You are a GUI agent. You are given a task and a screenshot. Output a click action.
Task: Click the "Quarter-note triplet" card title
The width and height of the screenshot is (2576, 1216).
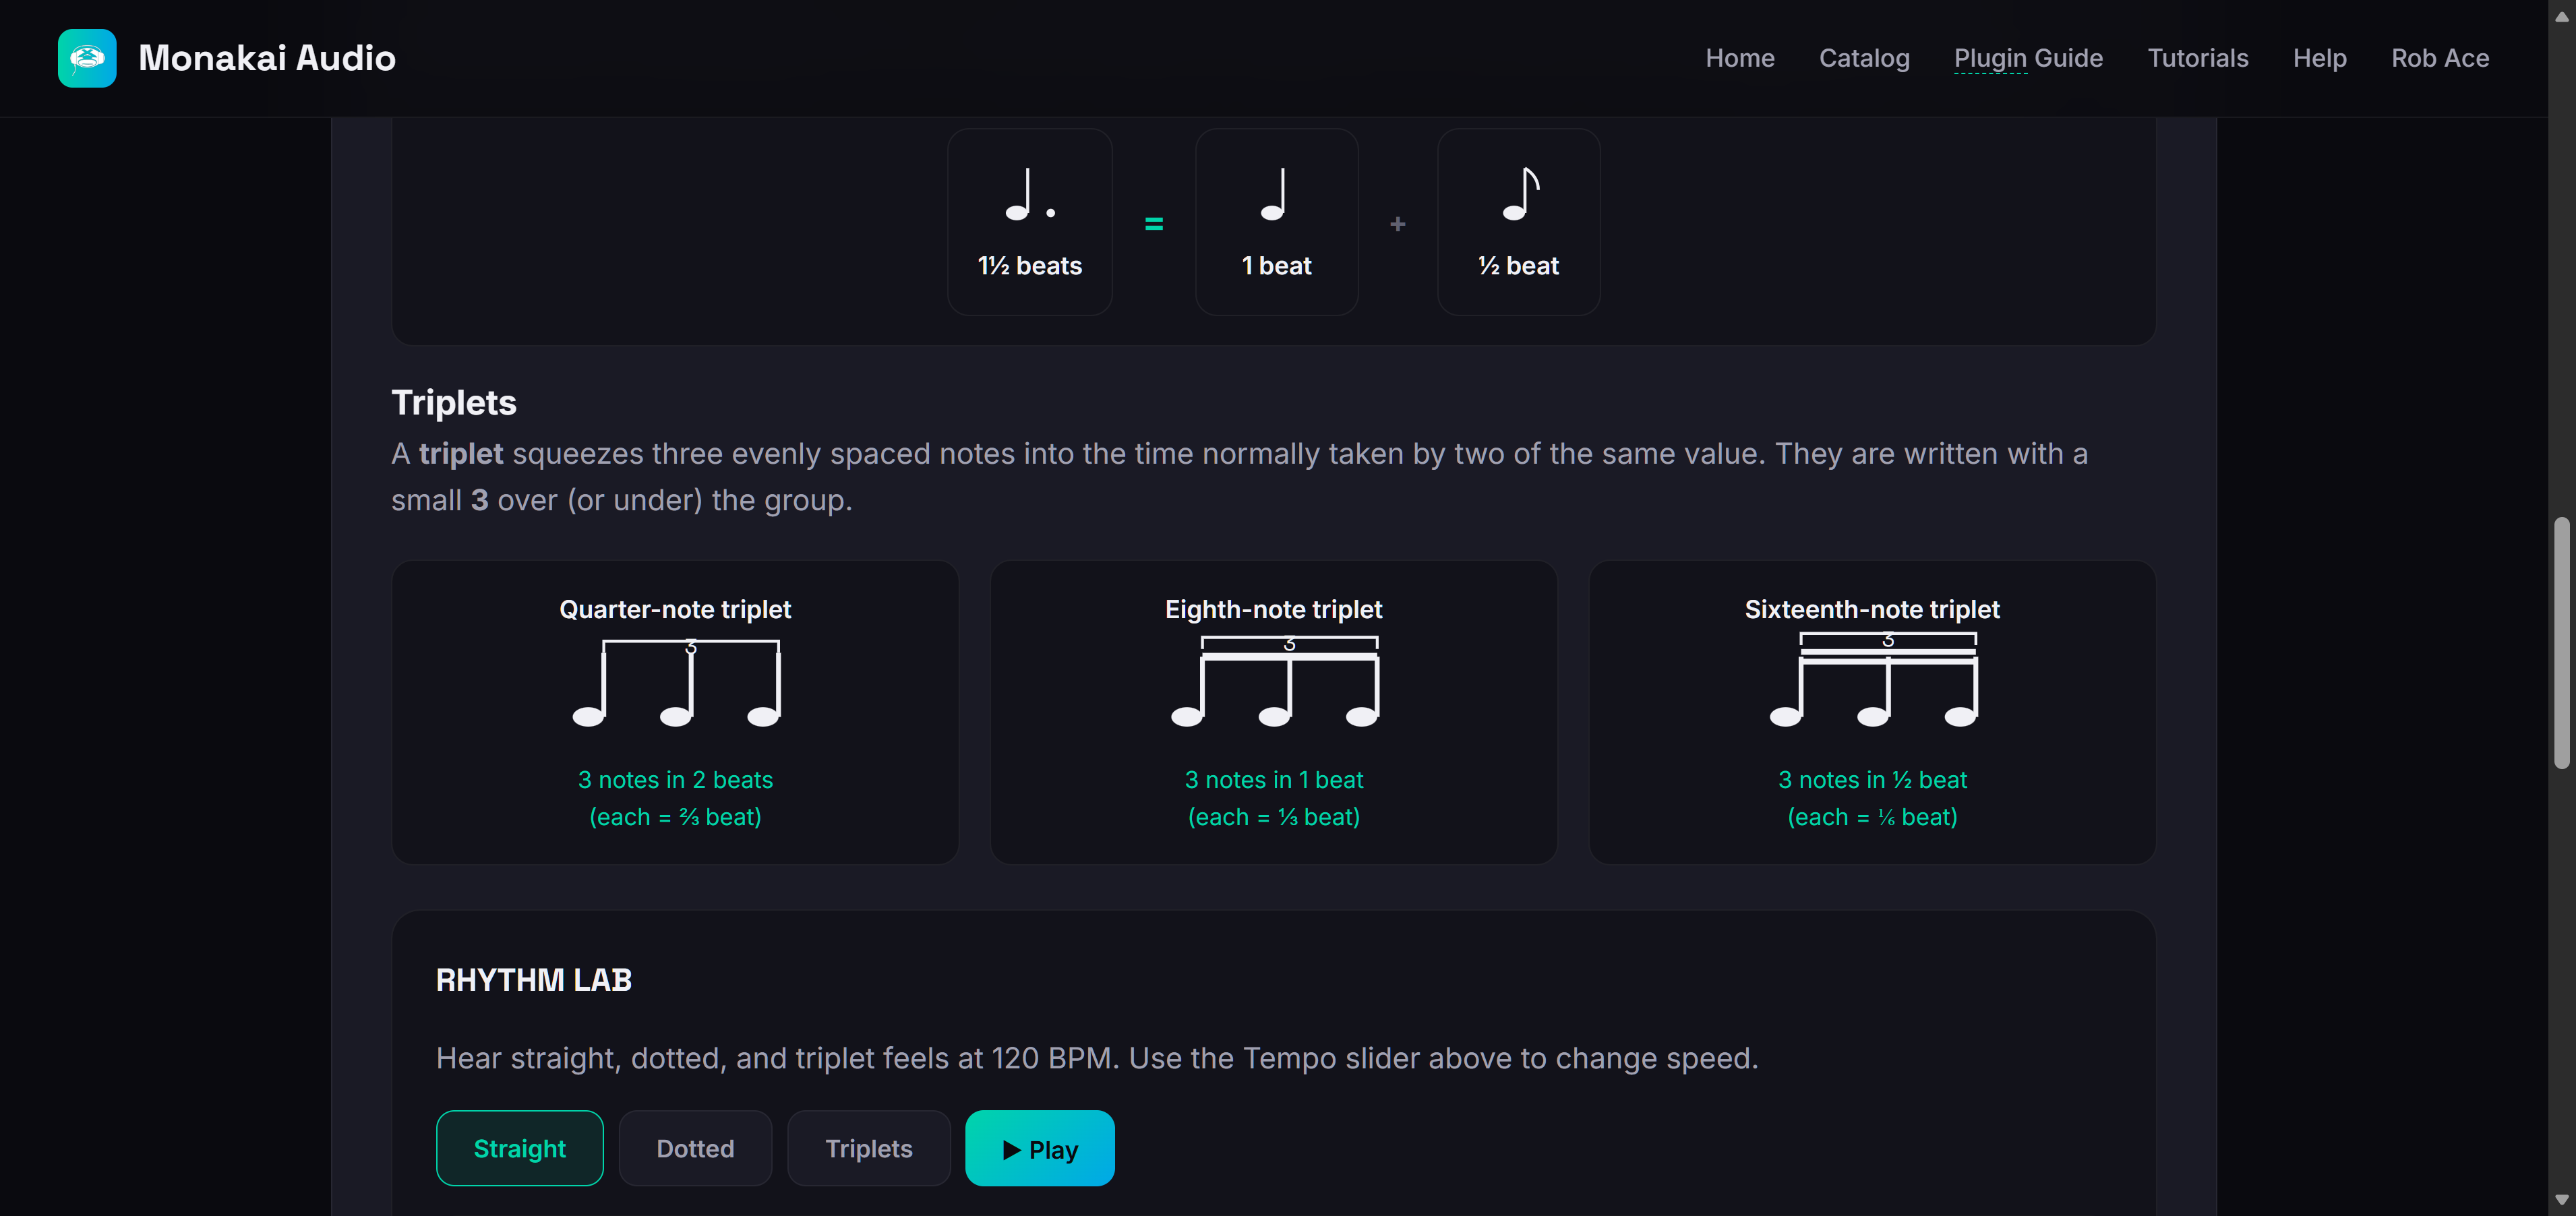pos(675,610)
